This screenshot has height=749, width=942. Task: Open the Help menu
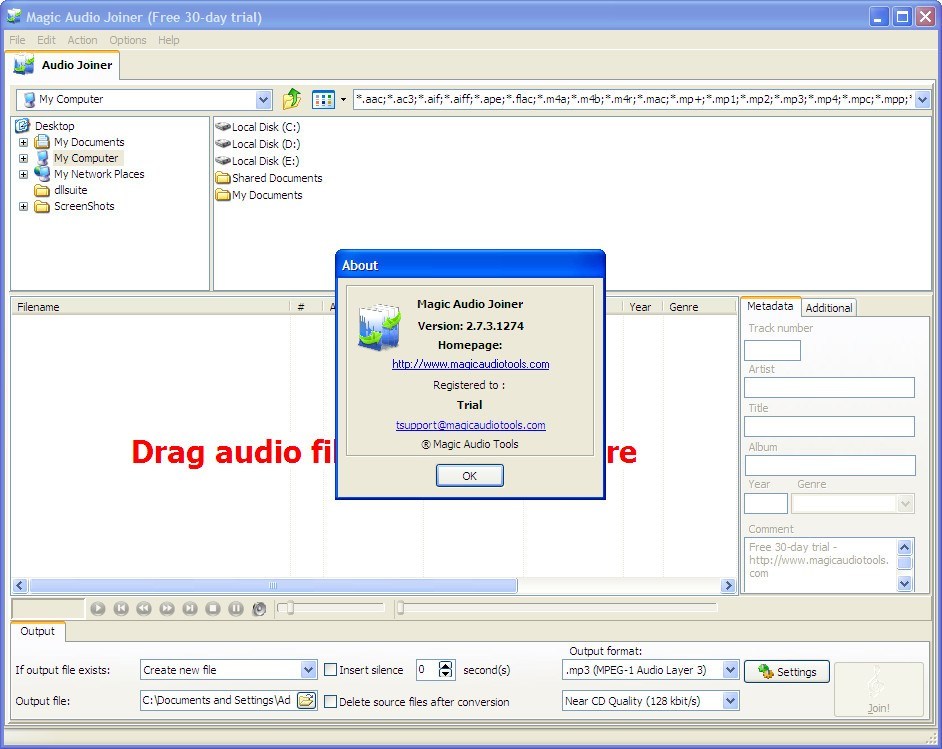coord(169,40)
